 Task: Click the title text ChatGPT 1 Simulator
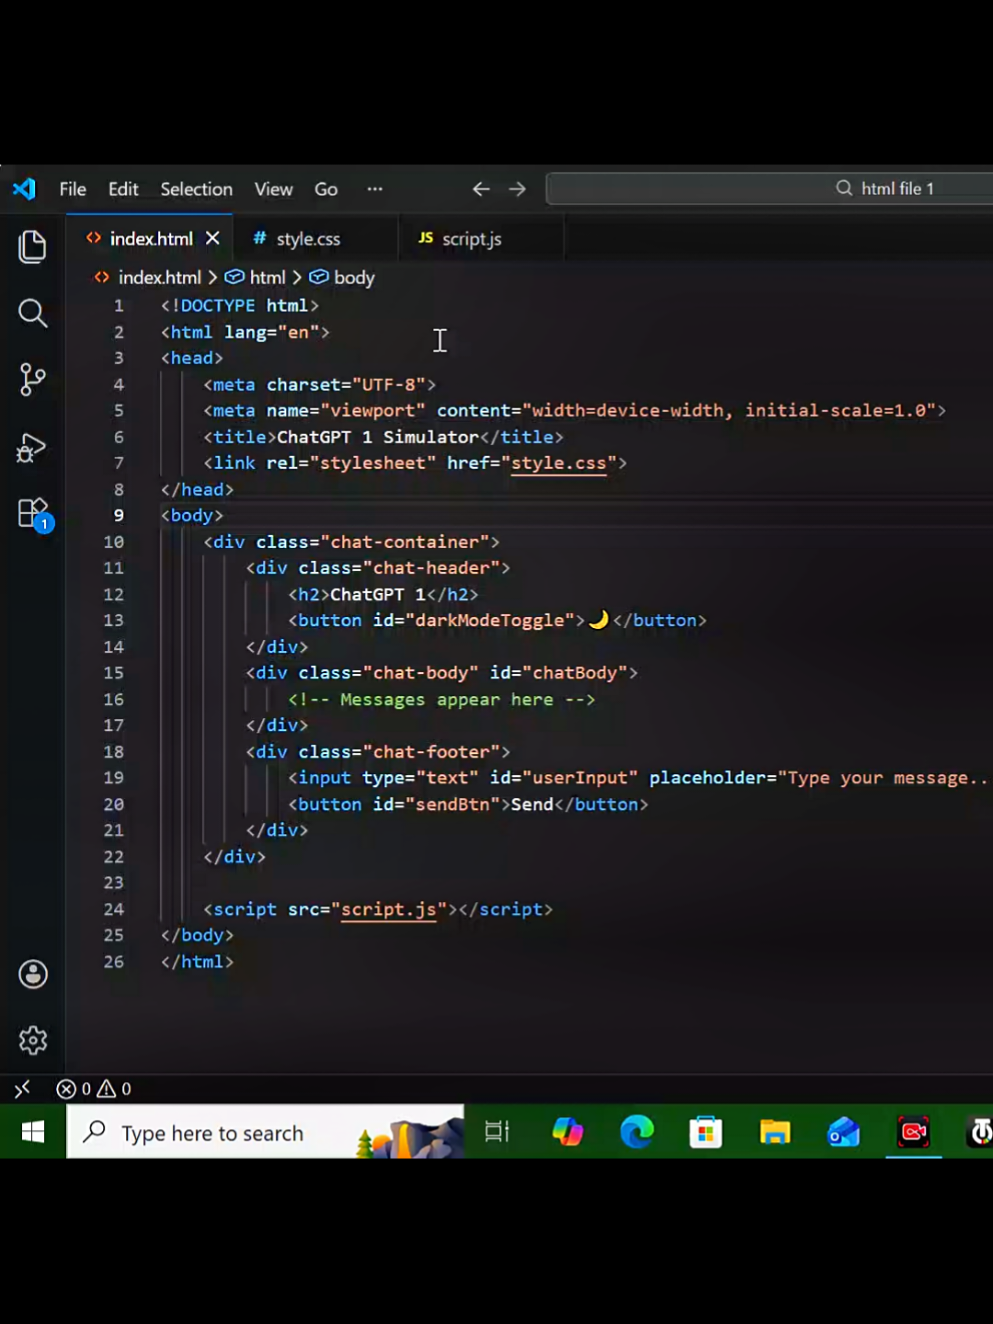377,437
